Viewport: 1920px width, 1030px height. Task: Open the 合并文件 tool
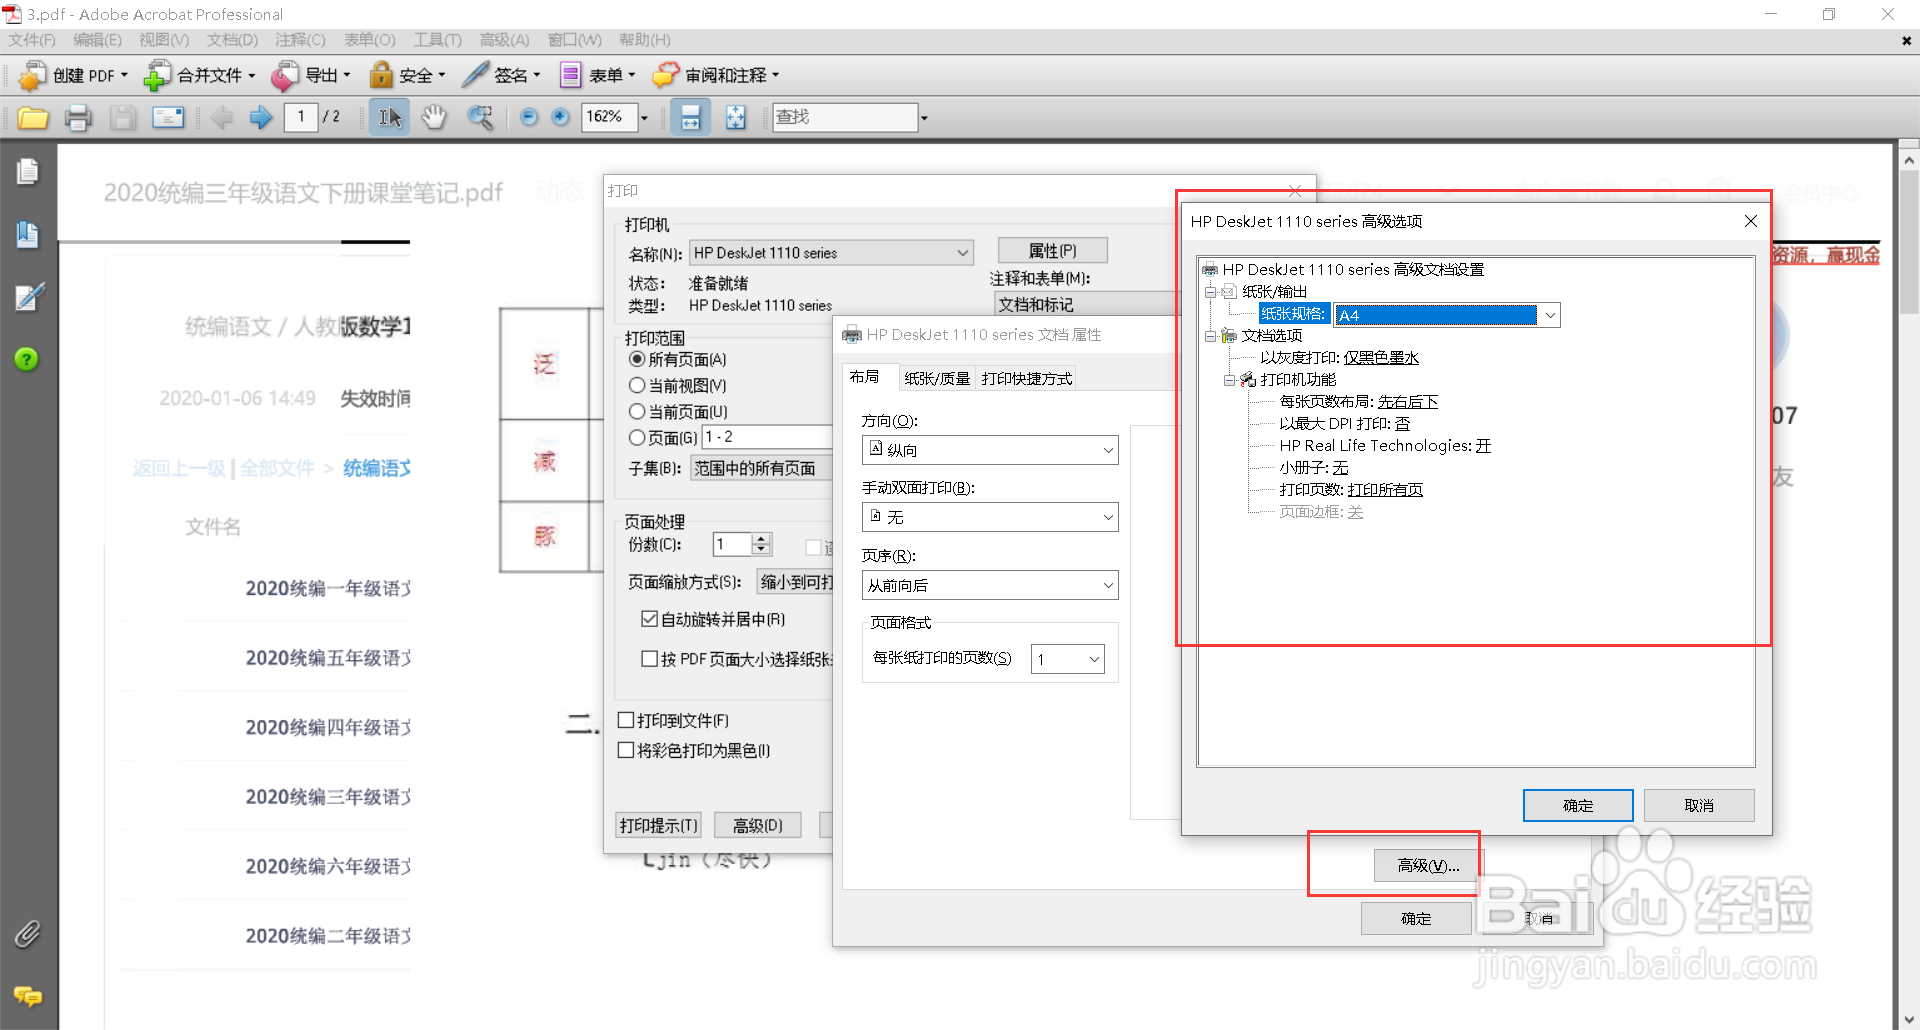(x=198, y=75)
